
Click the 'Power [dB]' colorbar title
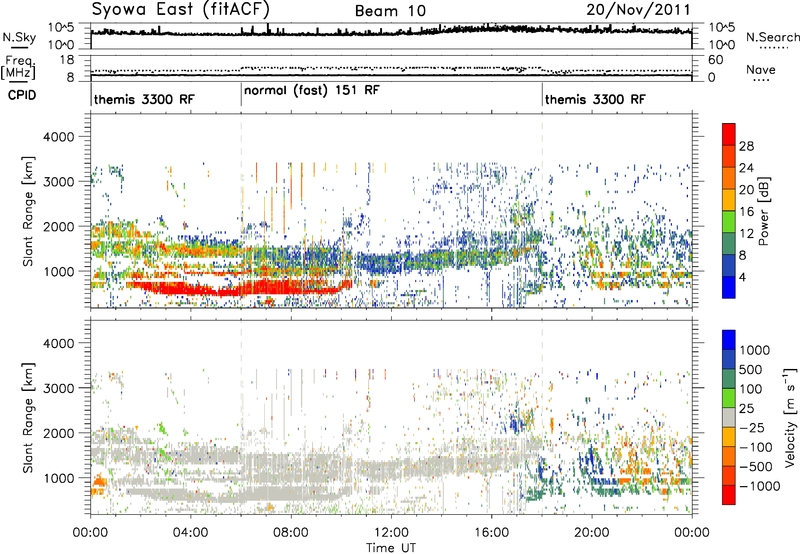(763, 211)
